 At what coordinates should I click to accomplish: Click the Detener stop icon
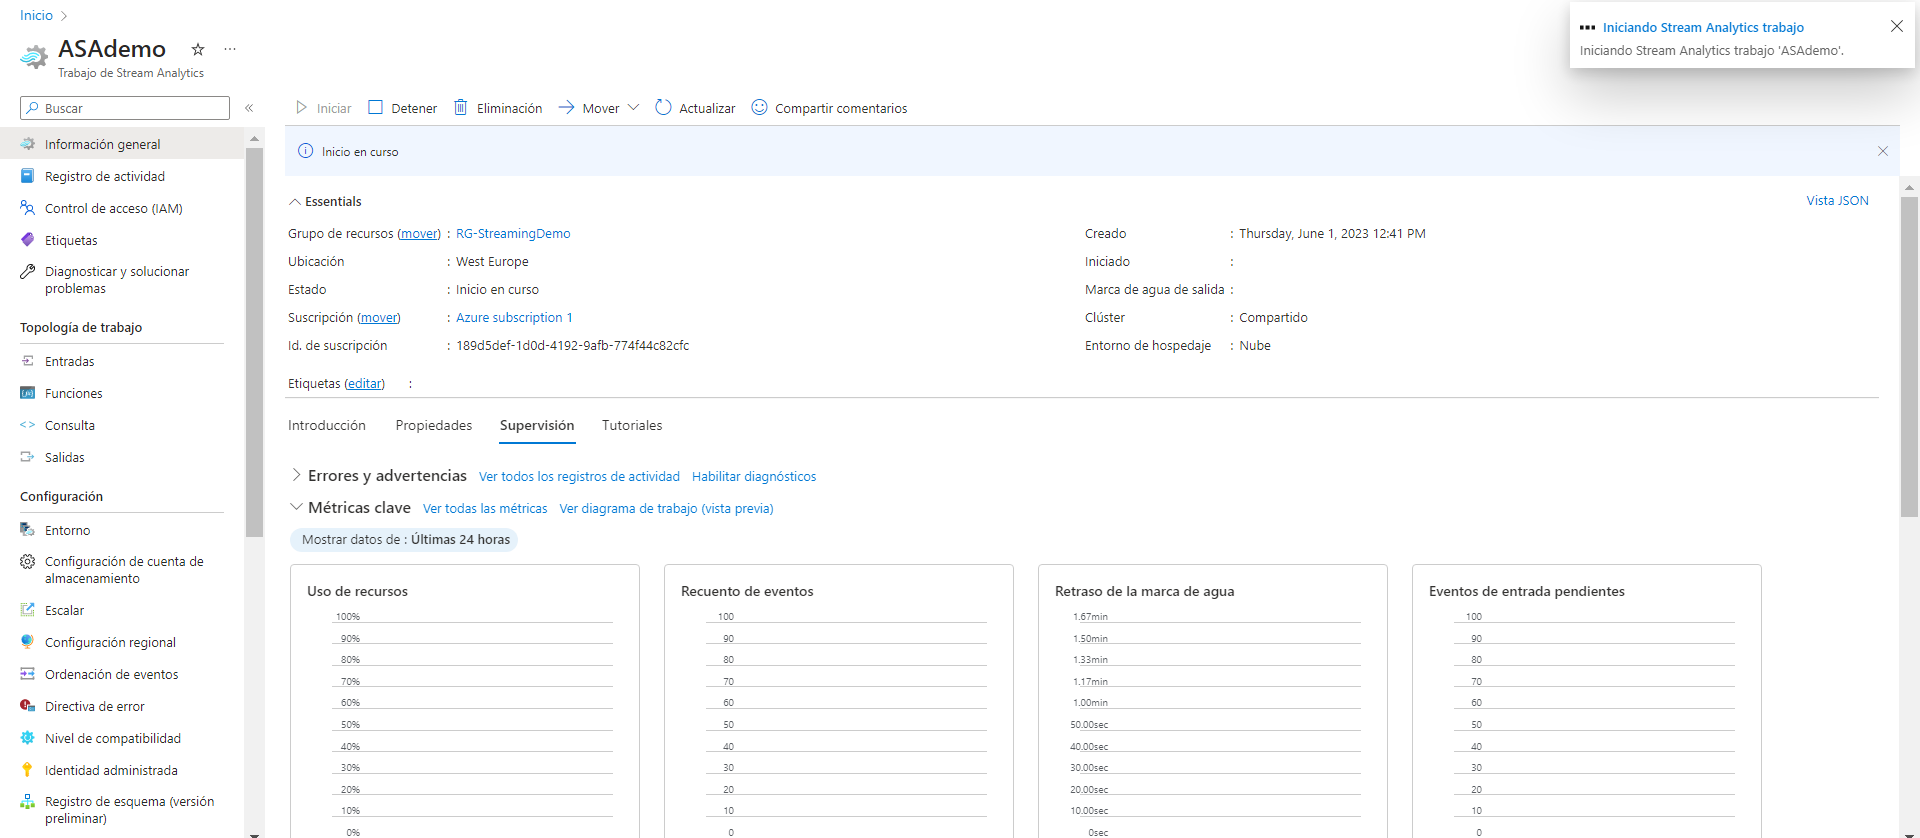376,107
